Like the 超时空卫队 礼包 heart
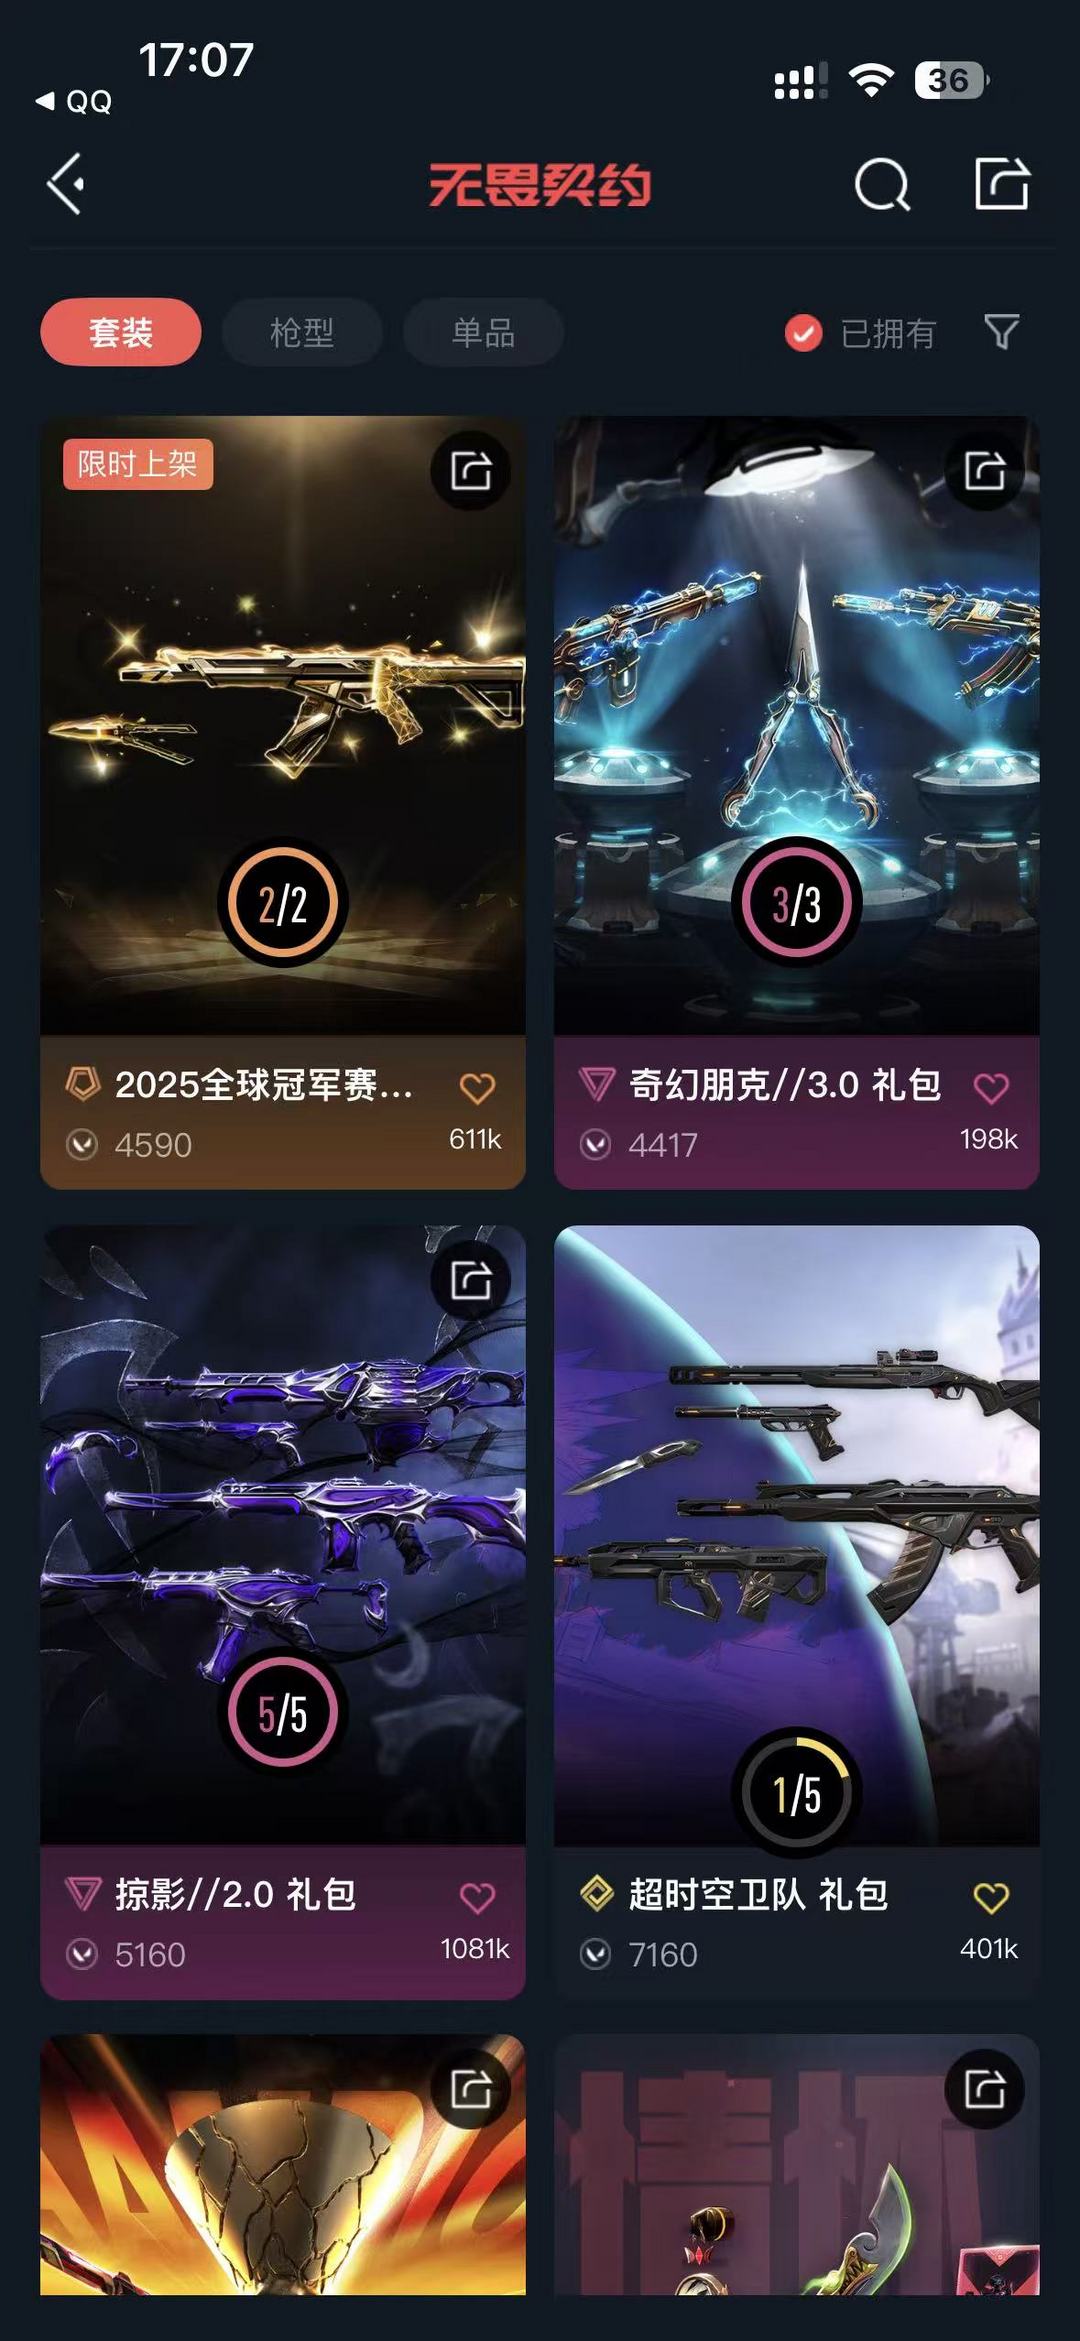 click(991, 1897)
